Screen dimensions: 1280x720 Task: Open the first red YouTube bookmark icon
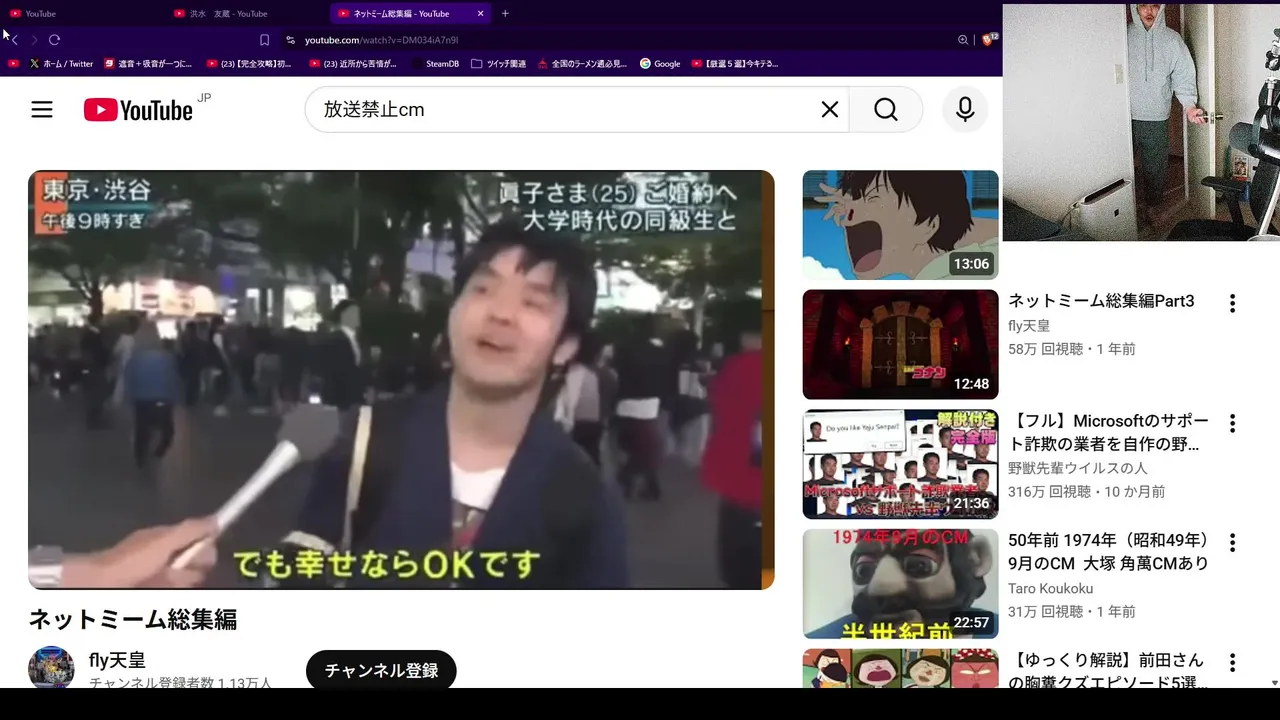[14, 63]
